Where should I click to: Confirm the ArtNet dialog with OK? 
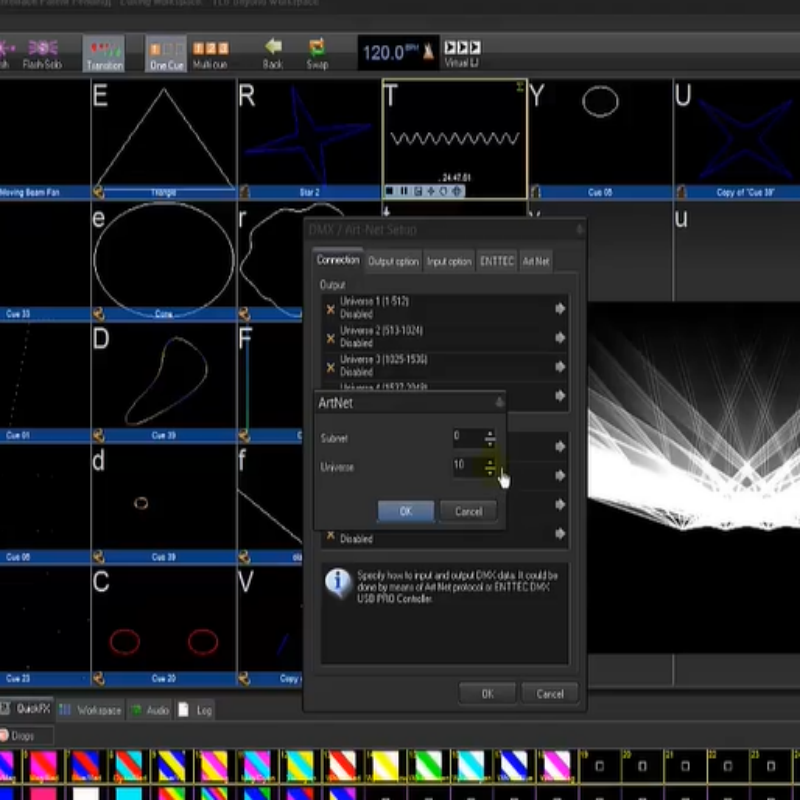click(405, 511)
